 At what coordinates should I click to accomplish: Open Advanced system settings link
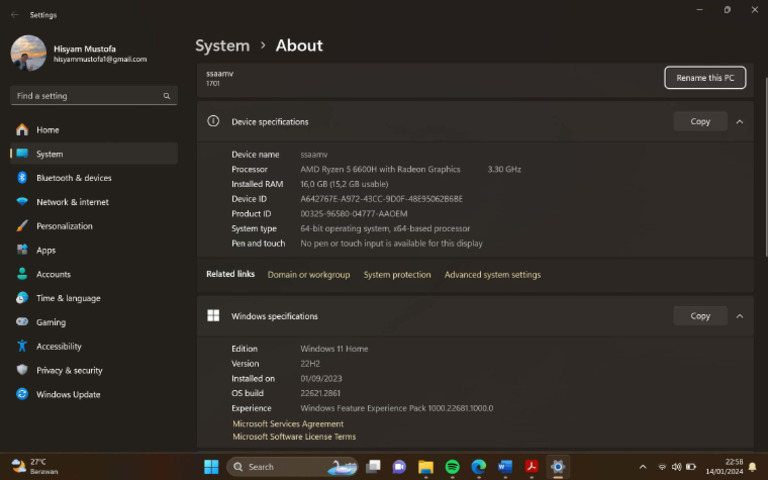click(492, 275)
